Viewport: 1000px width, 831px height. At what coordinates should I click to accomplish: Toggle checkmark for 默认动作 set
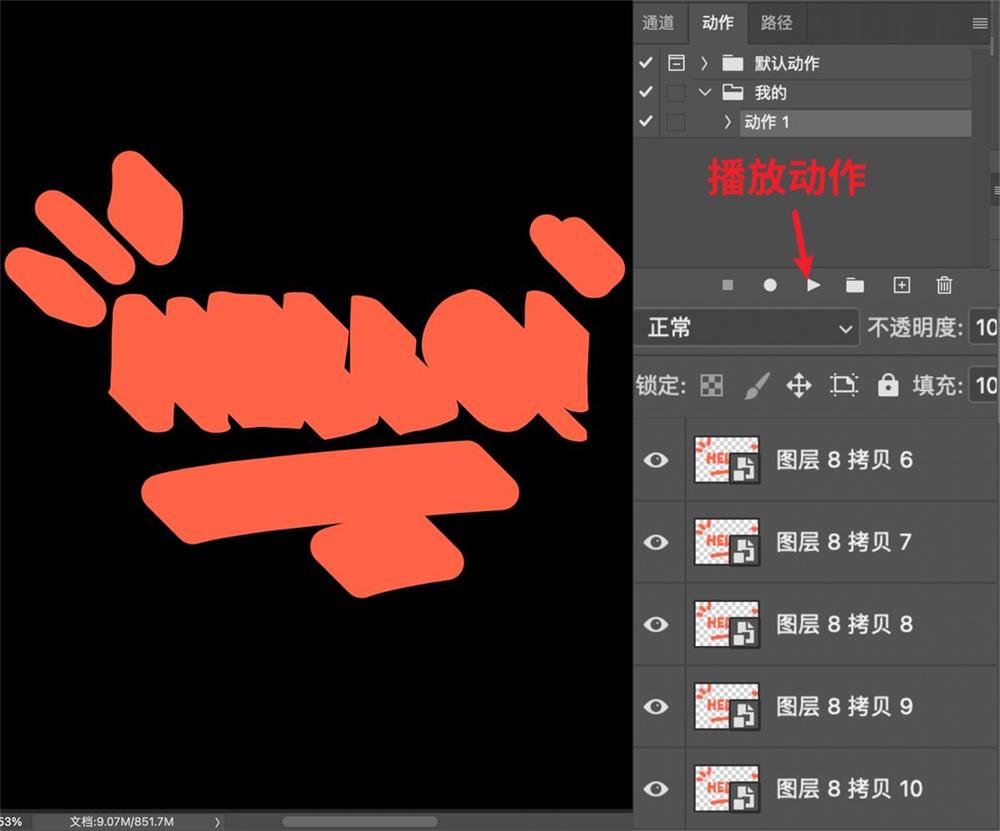point(645,63)
